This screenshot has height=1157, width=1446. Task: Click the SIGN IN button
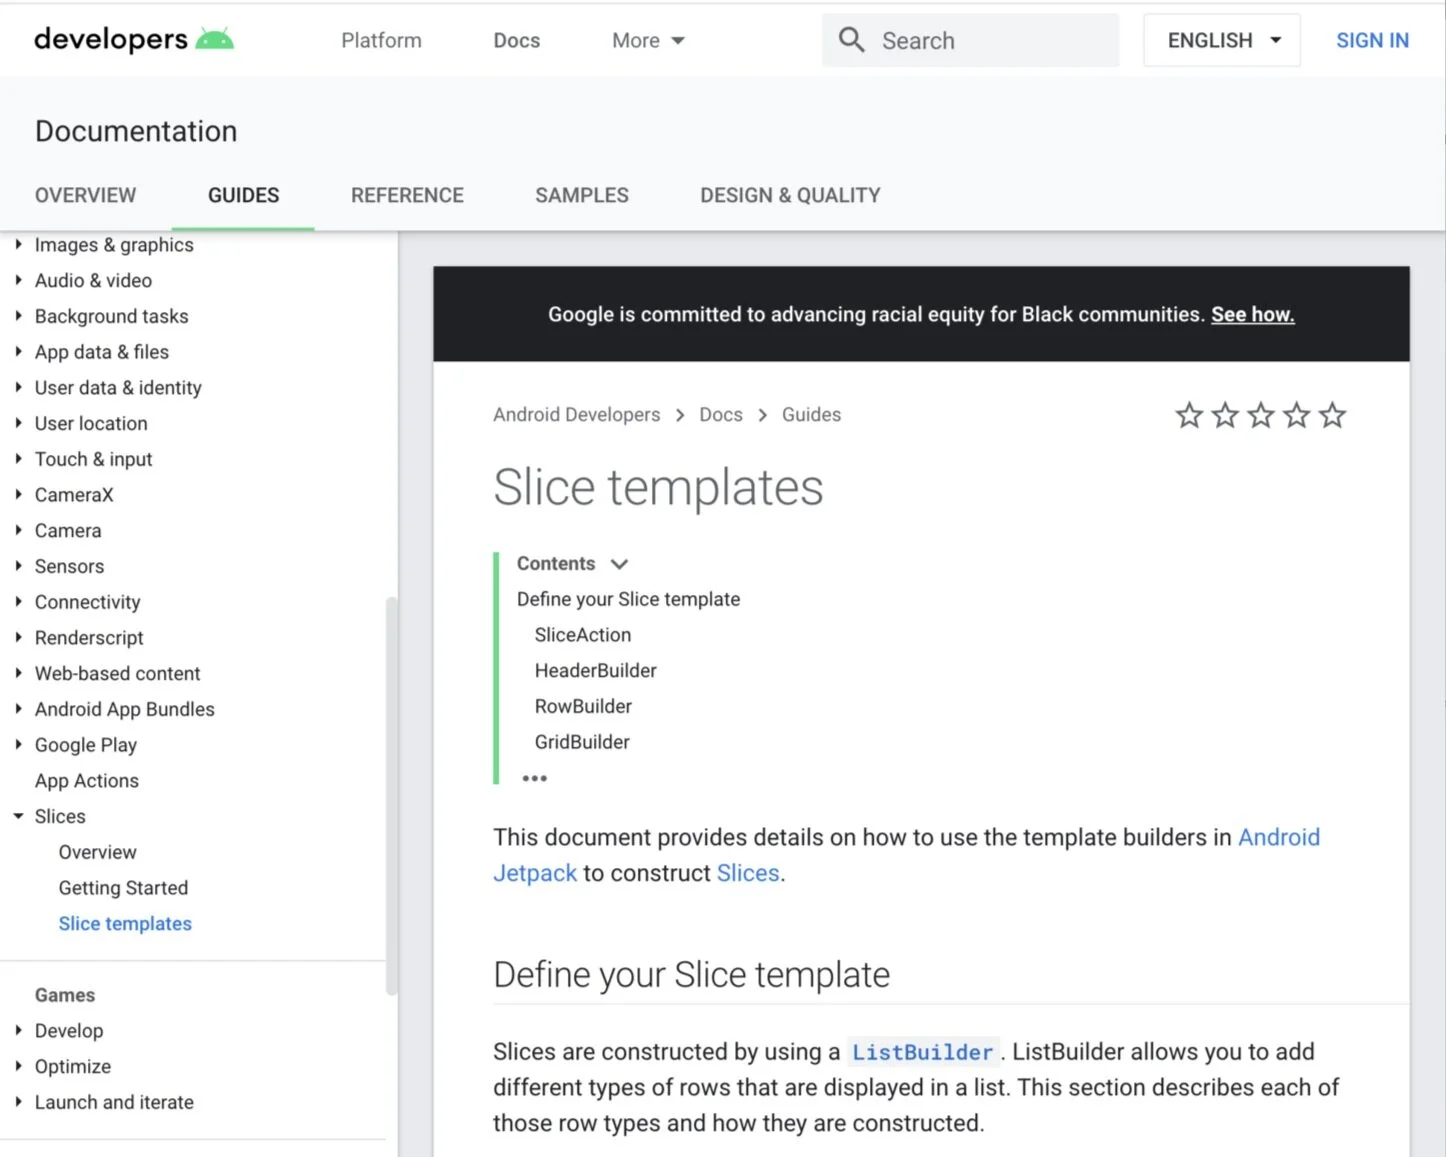point(1372,41)
